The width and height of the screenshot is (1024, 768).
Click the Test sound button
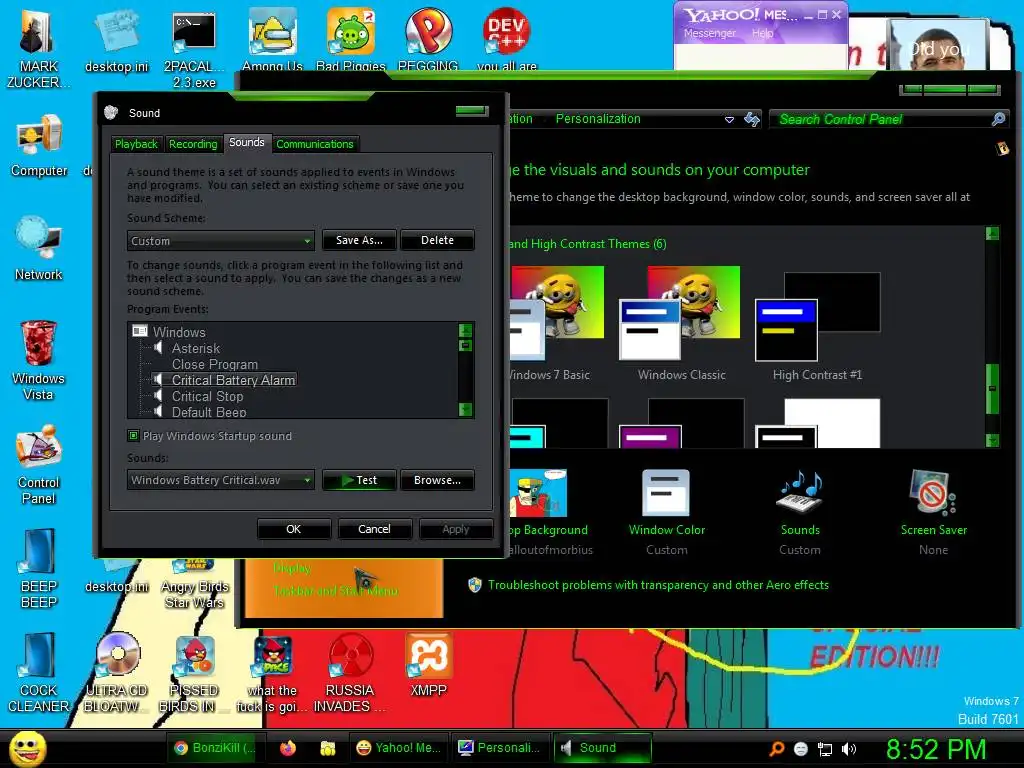(359, 480)
